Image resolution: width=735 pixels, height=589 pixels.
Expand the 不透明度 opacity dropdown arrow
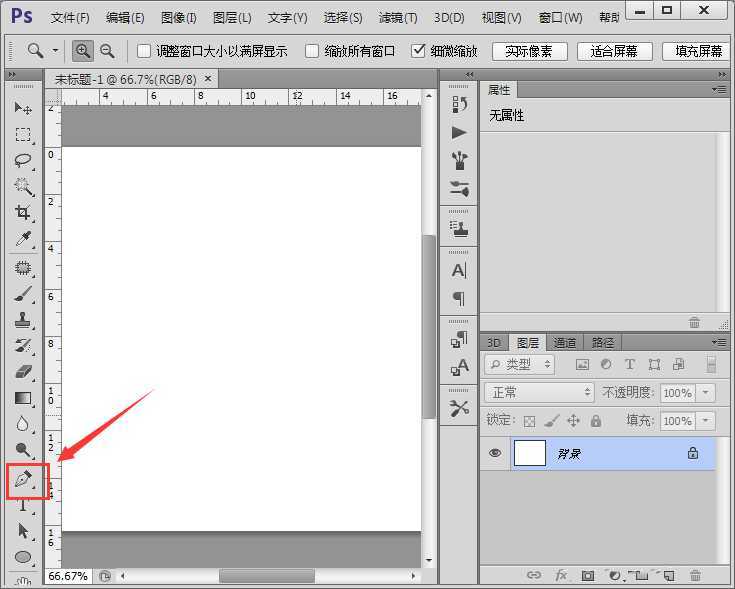707,393
